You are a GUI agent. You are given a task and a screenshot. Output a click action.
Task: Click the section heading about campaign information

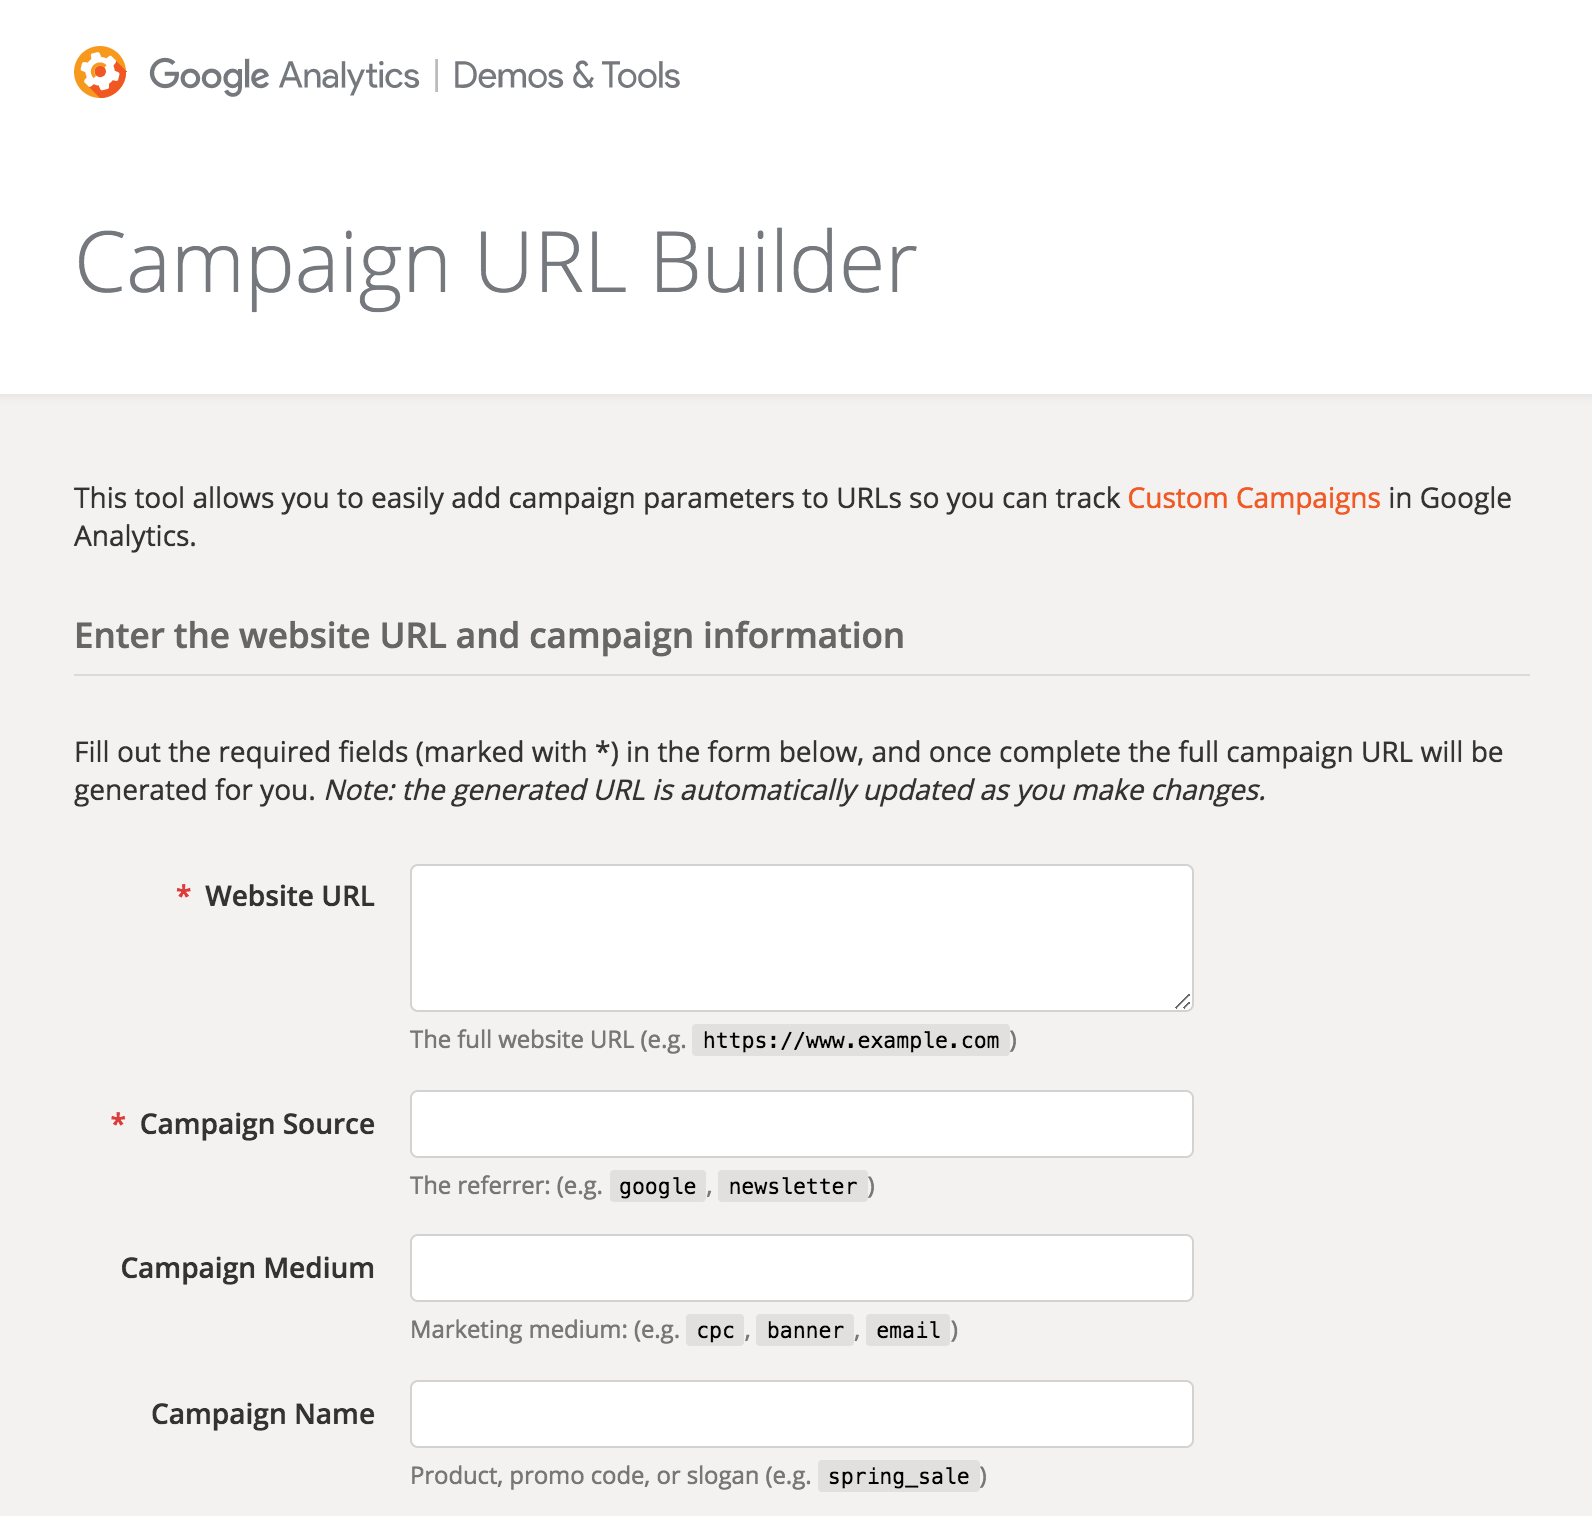point(489,636)
